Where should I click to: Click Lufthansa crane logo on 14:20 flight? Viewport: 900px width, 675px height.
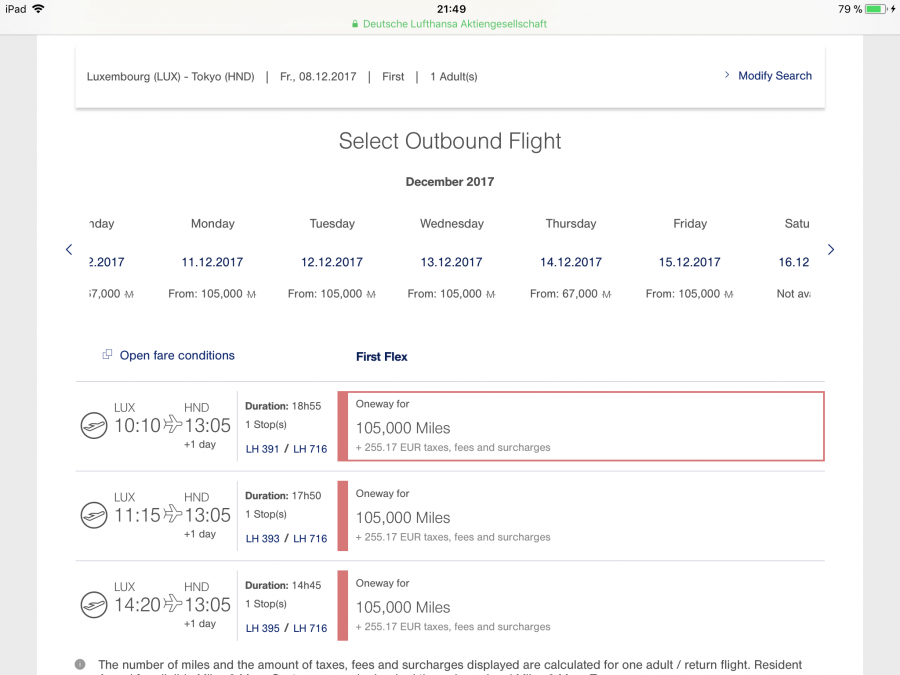(94, 605)
